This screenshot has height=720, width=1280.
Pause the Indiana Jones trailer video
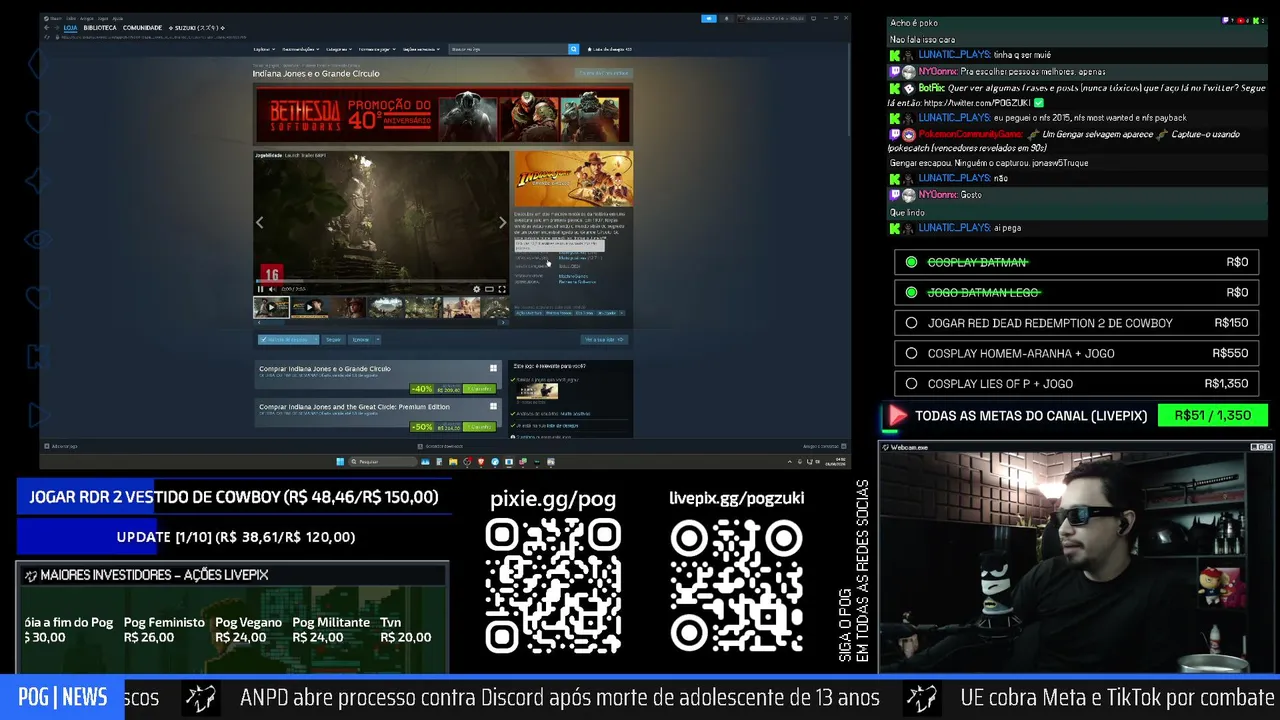point(260,289)
